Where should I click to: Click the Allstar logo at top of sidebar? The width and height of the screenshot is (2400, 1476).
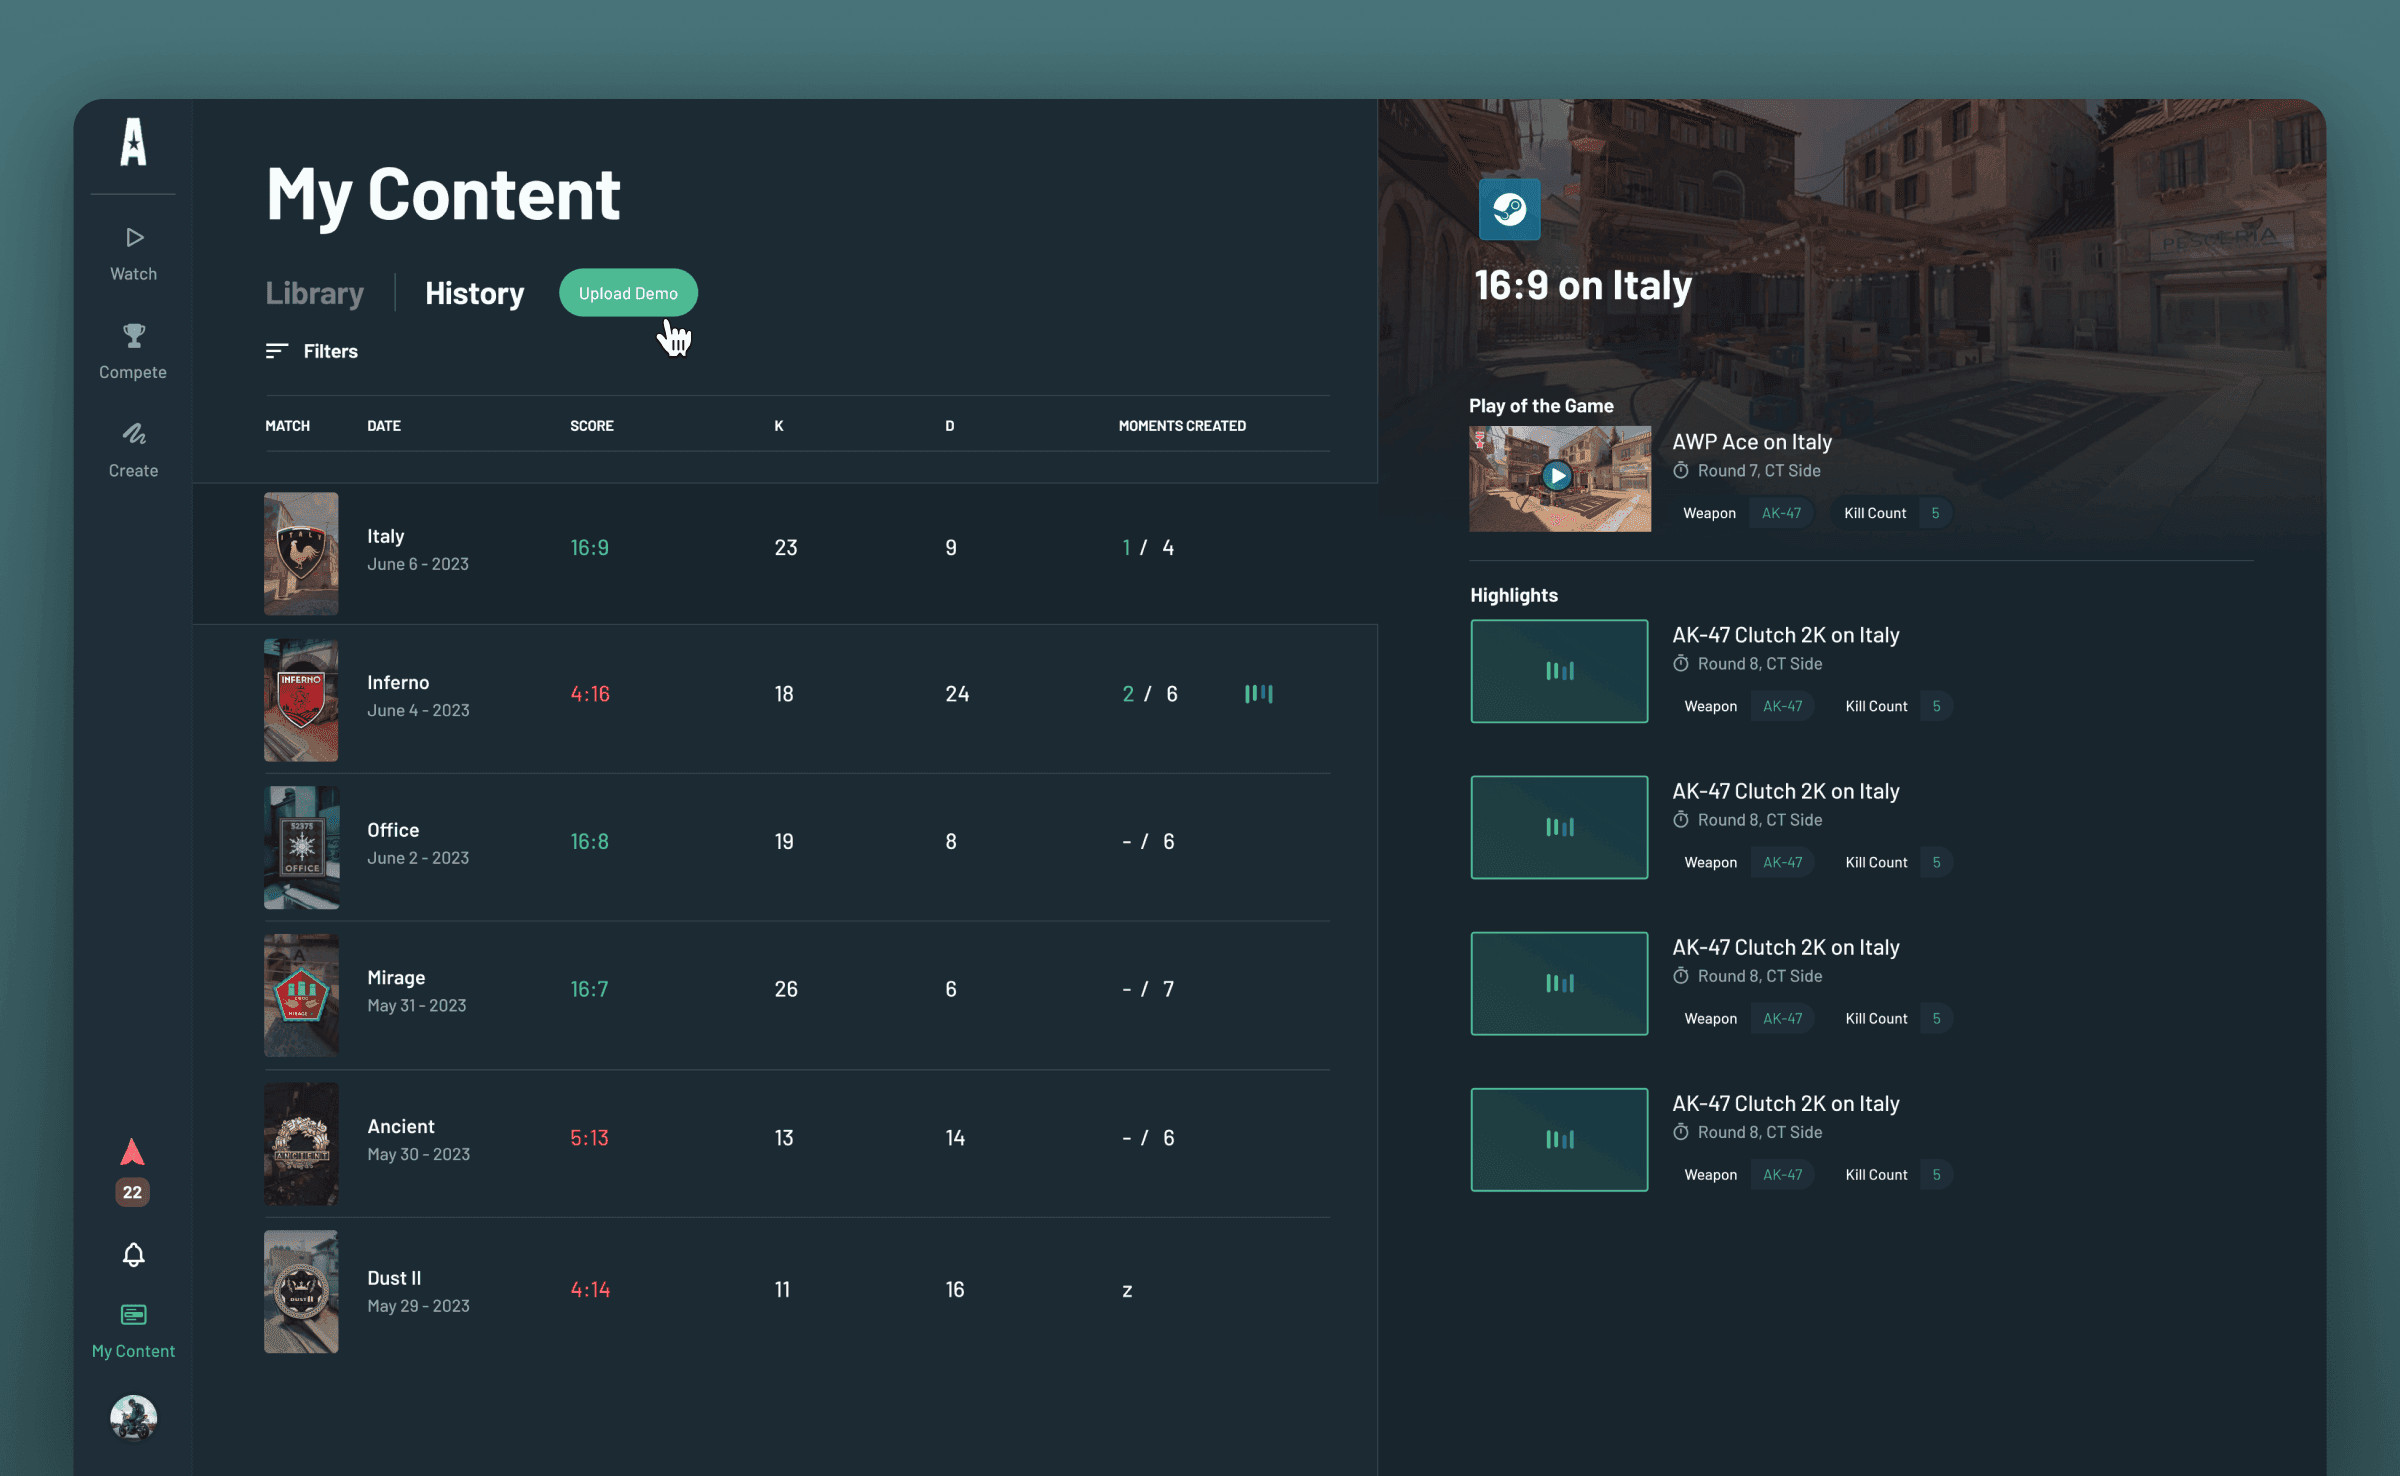133,141
